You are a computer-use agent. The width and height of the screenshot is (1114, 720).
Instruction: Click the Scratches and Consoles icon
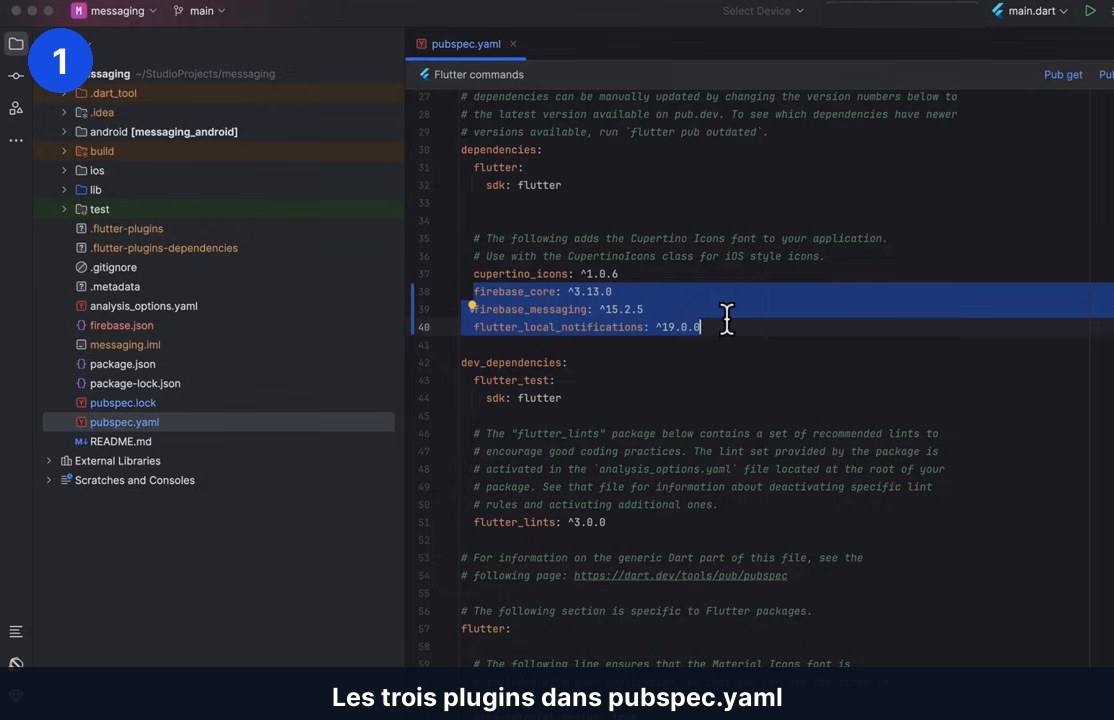66,480
